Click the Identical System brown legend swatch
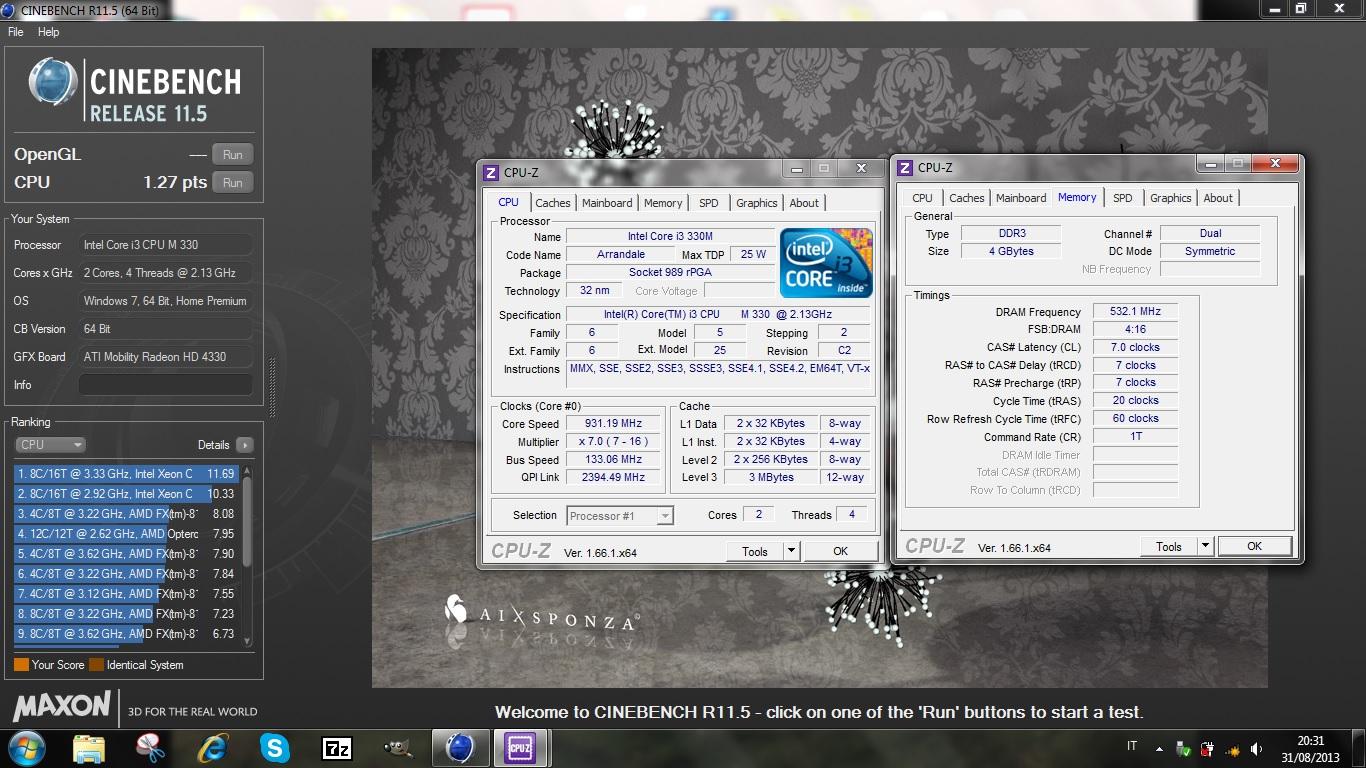This screenshot has height=768, width=1366. (x=96, y=665)
